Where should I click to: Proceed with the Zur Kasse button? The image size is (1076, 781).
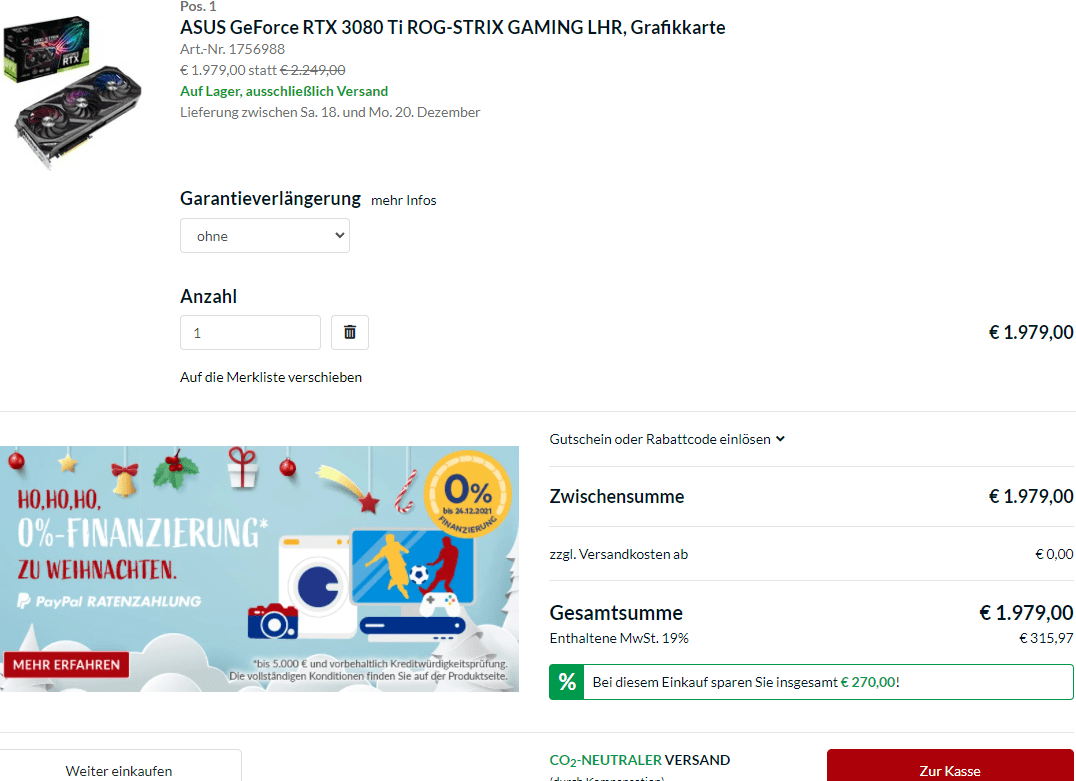coord(950,767)
